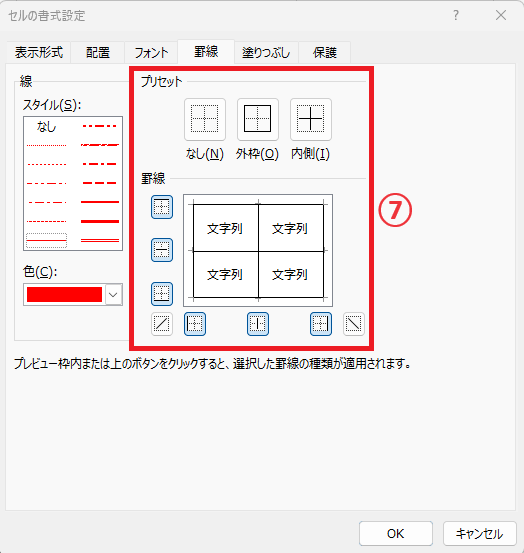Choose the なし line style

coord(47,126)
